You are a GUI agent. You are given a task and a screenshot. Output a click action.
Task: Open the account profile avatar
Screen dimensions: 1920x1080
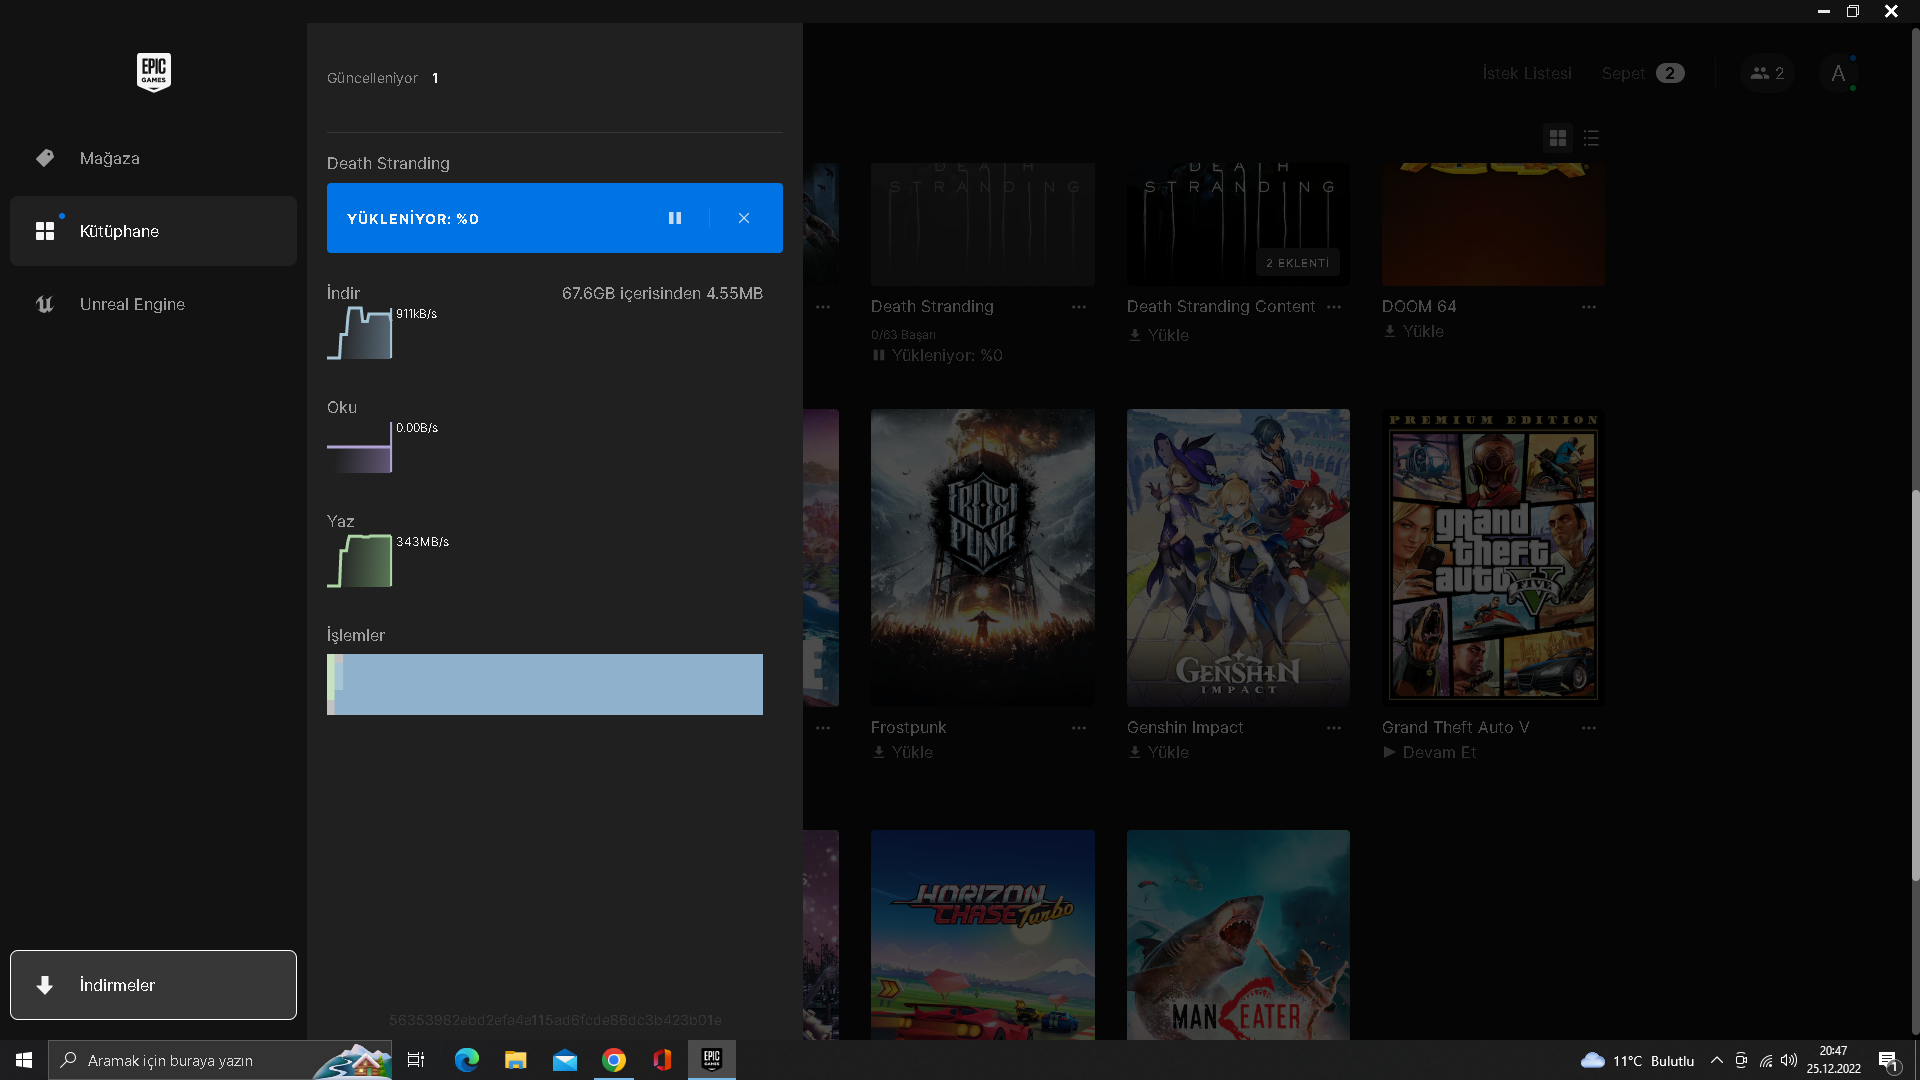(1838, 73)
